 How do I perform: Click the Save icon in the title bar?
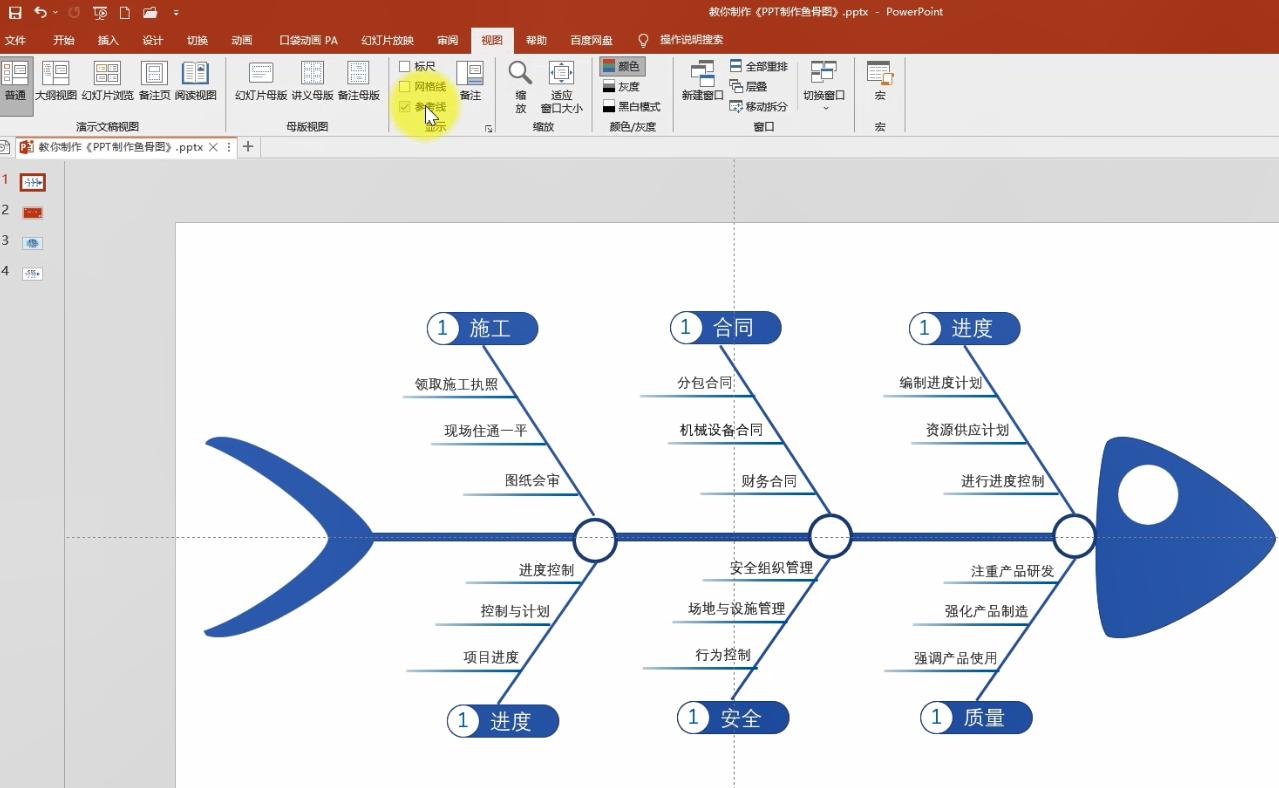click(x=15, y=13)
